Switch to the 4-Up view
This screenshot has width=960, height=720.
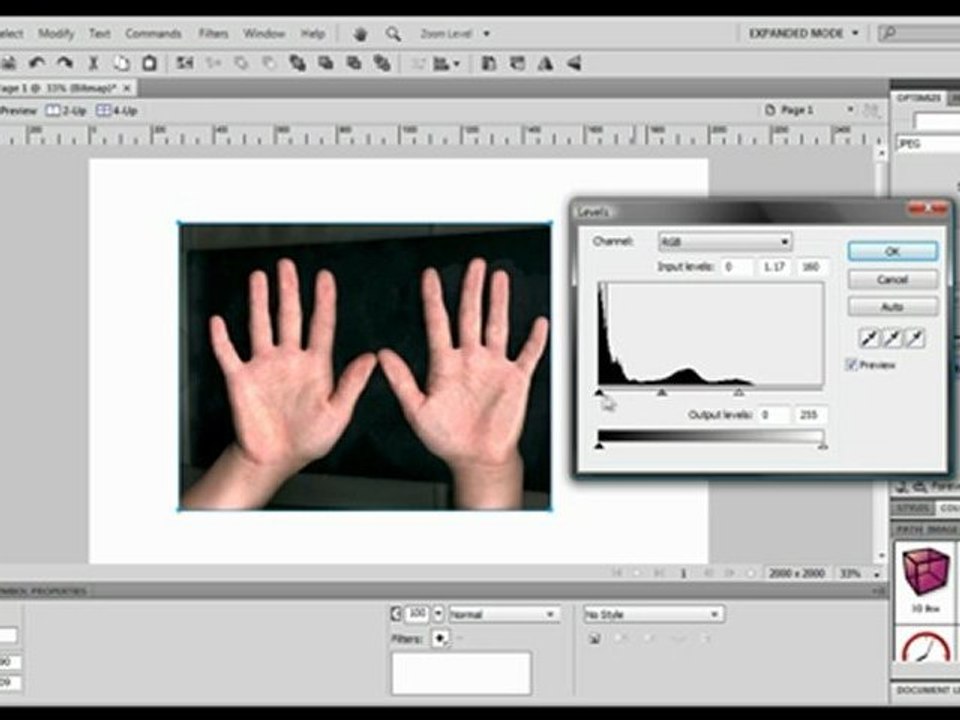tap(117, 111)
